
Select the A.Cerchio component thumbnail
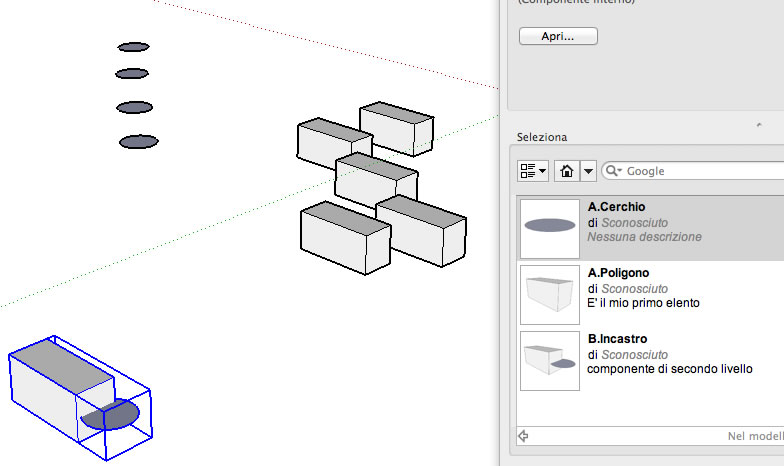(550, 227)
